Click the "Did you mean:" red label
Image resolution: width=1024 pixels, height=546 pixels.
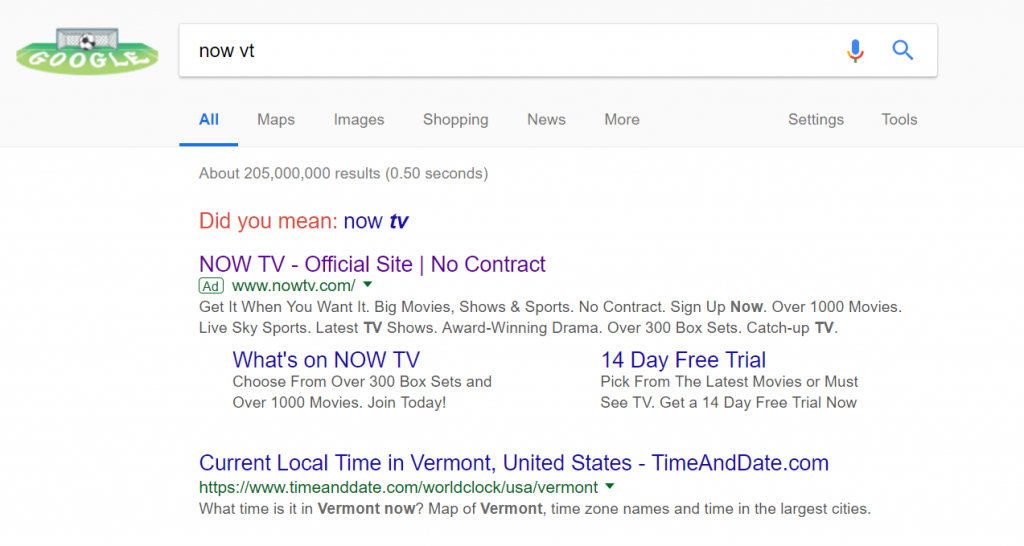(268, 221)
